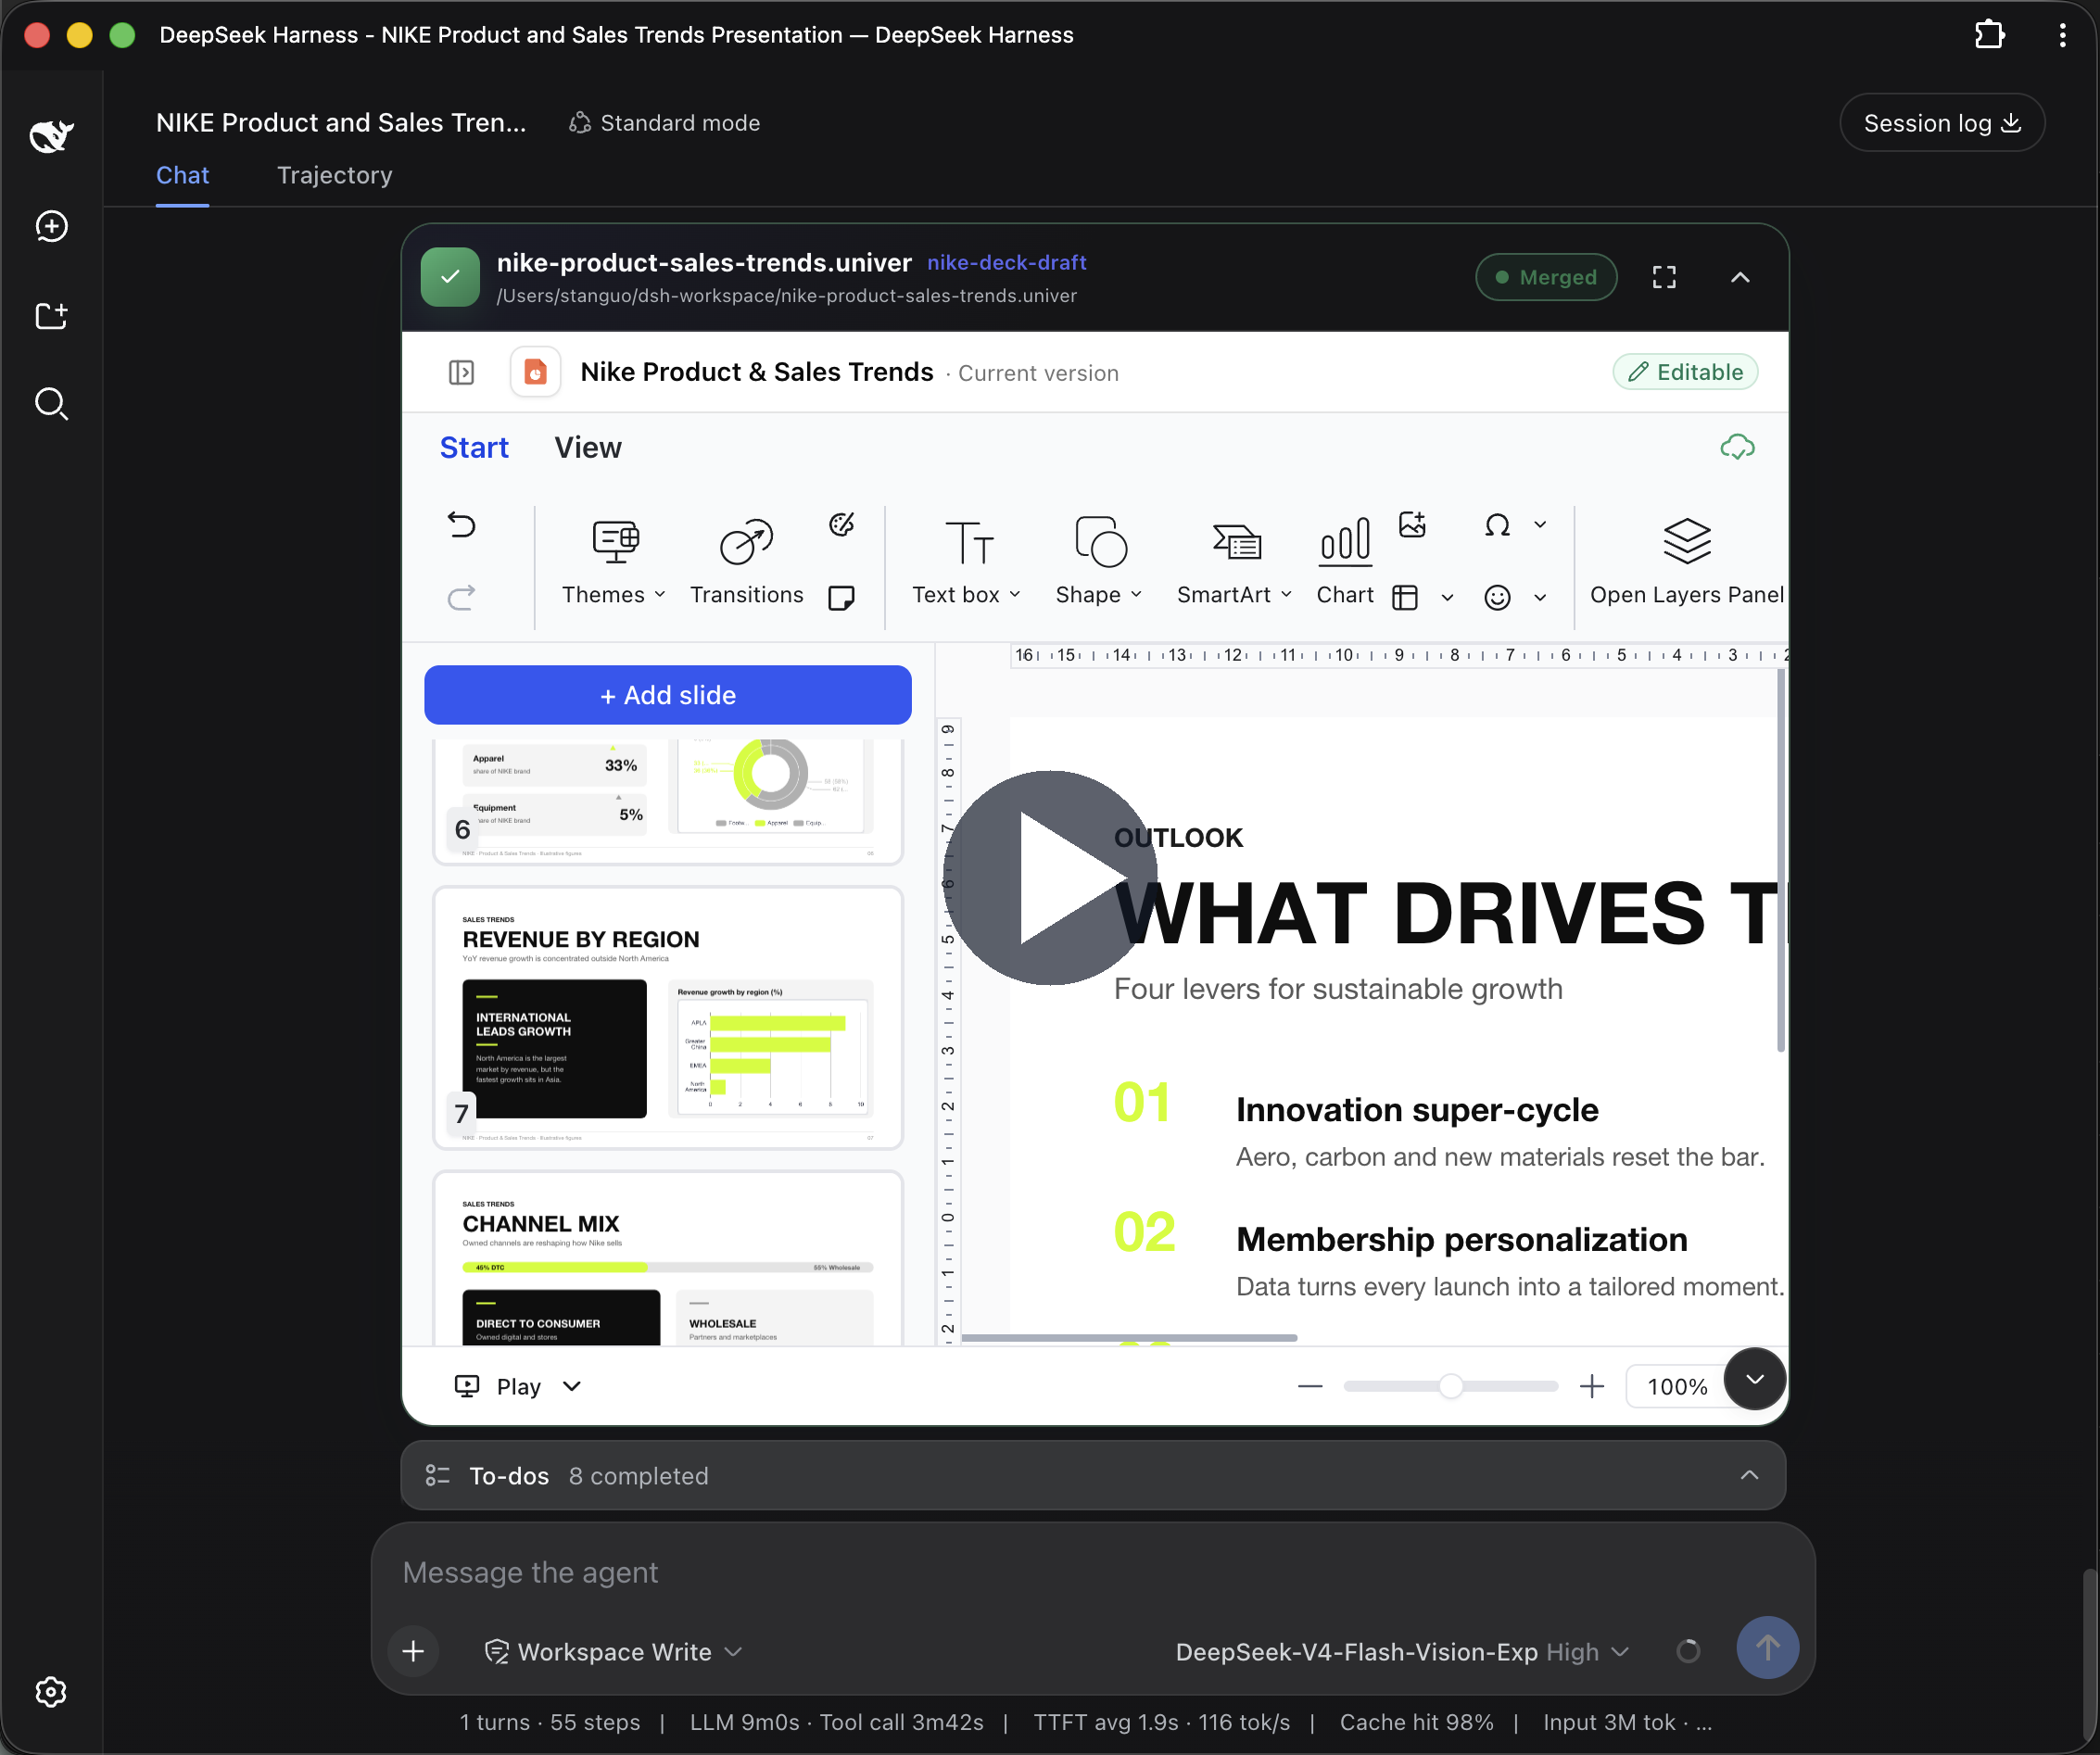This screenshot has width=2100, height=1755.
Task: Open the DeepSeek-V4-Flash-Vision-Exp model dropdown
Action: 1402,1651
